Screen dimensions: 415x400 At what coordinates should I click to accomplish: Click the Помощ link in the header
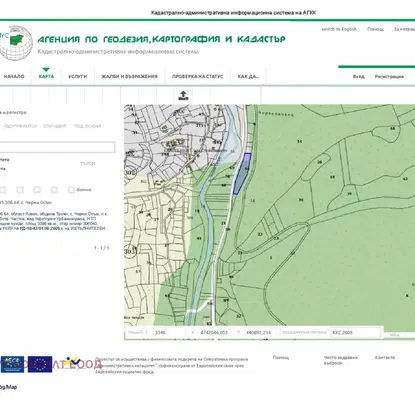click(x=375, y=29)
